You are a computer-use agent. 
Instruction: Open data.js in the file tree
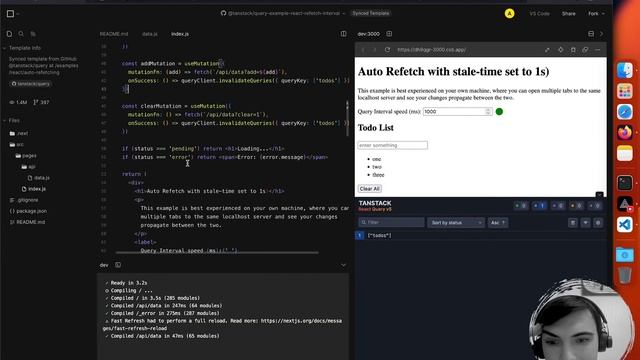[39, 178]
